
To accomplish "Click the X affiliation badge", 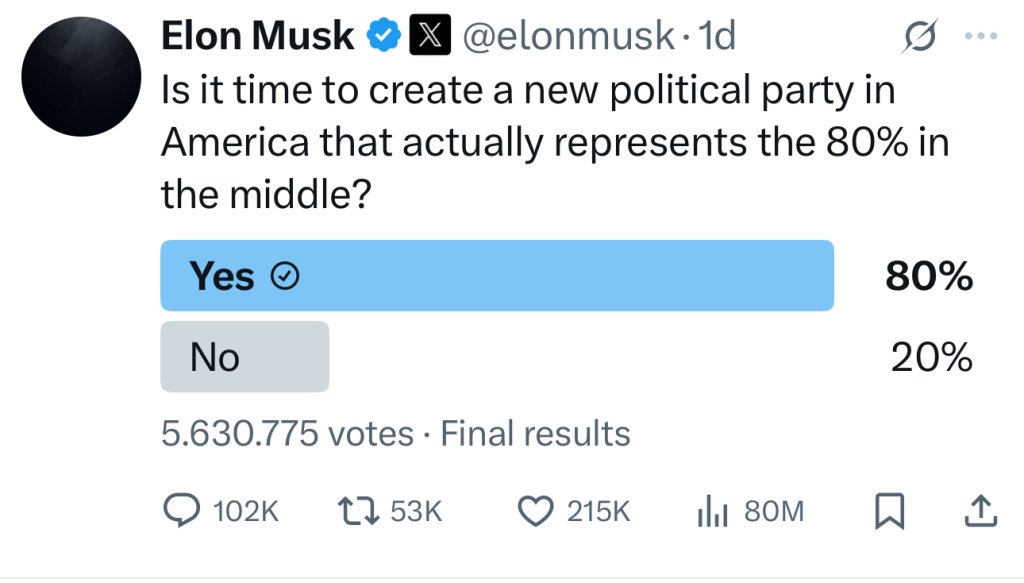I will coord(430,35).
